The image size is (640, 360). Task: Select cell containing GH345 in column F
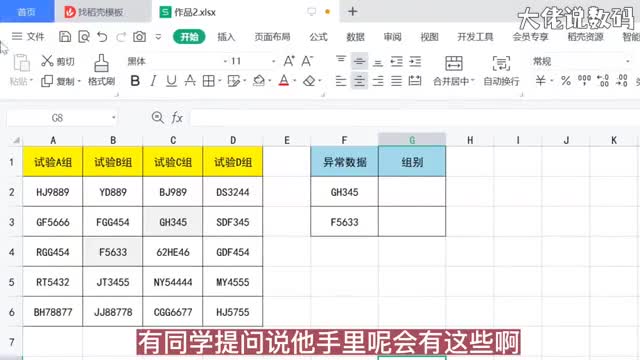click(x=344, y=192)
